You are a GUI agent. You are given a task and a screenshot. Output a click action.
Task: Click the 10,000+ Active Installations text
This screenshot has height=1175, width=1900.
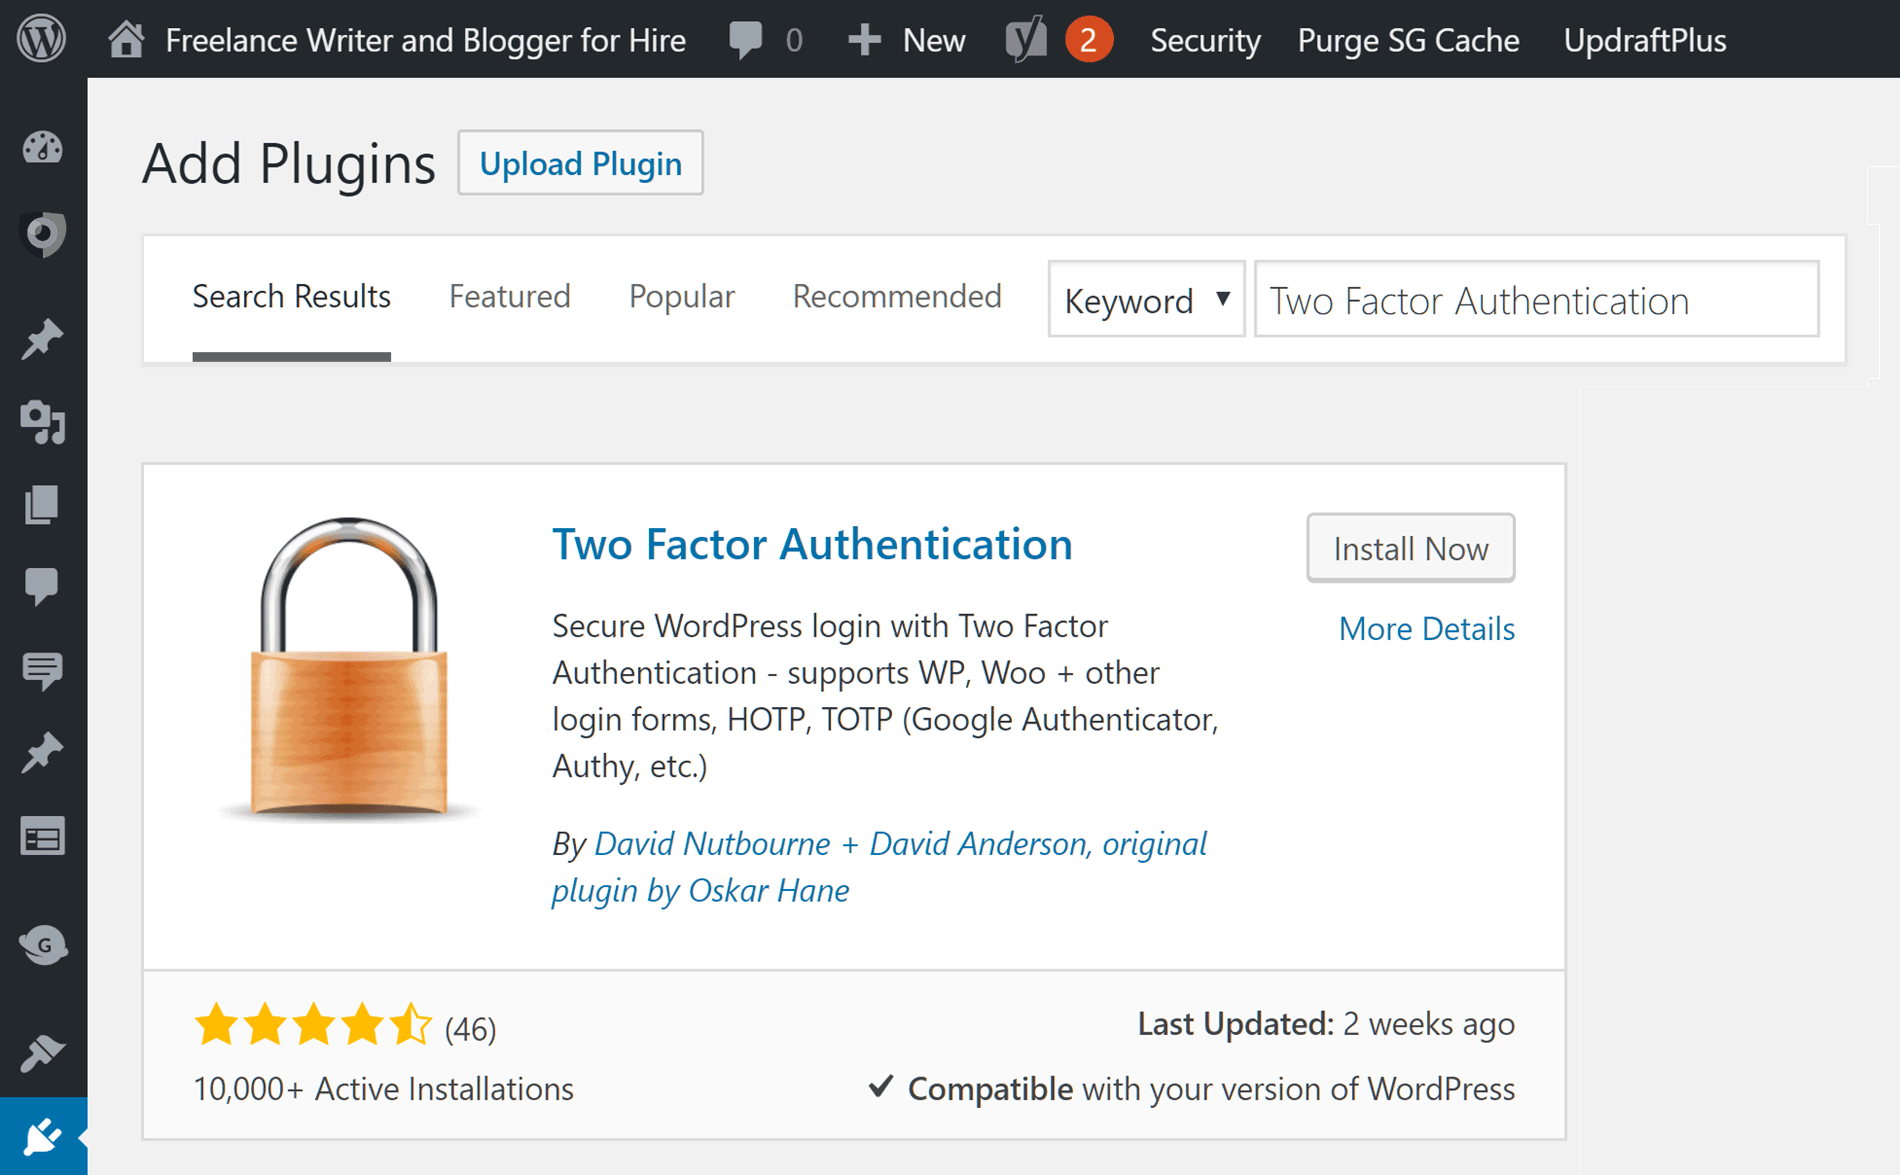click(x=383, y=1088)
